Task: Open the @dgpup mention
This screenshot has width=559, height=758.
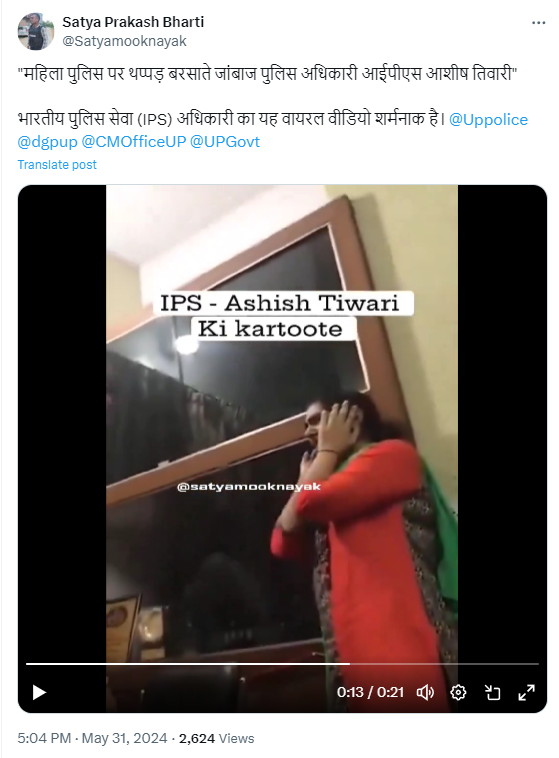Action: (x=47, y=142)
